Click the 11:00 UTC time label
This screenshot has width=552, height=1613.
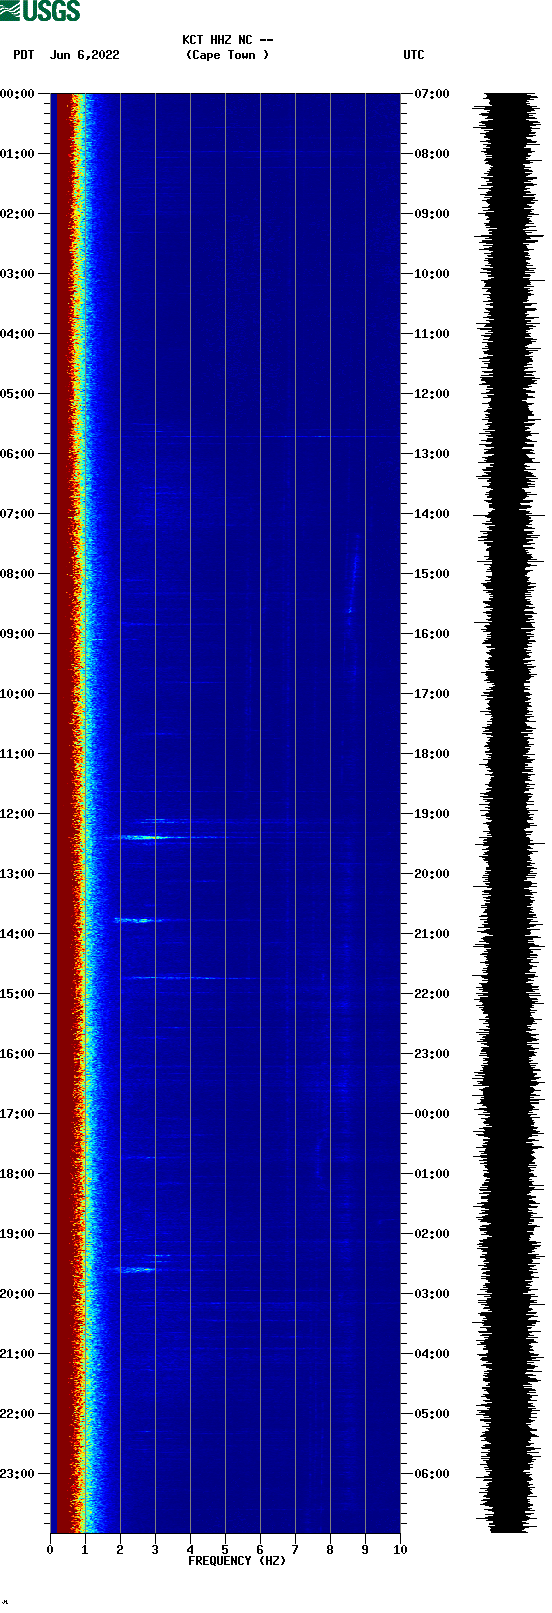click(x=432, y=334)
